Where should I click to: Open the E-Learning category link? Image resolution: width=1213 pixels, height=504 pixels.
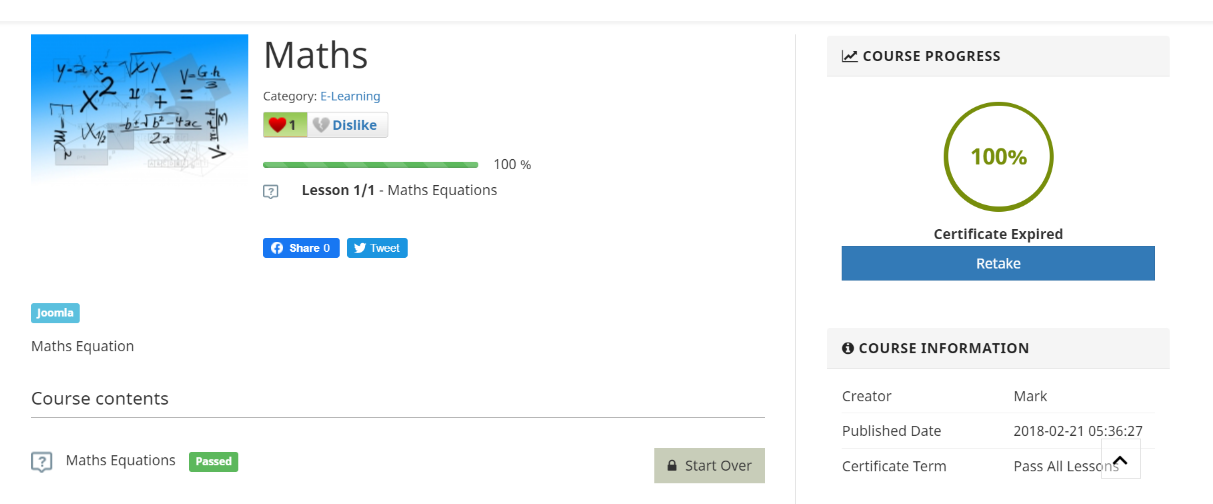point(350,97)
